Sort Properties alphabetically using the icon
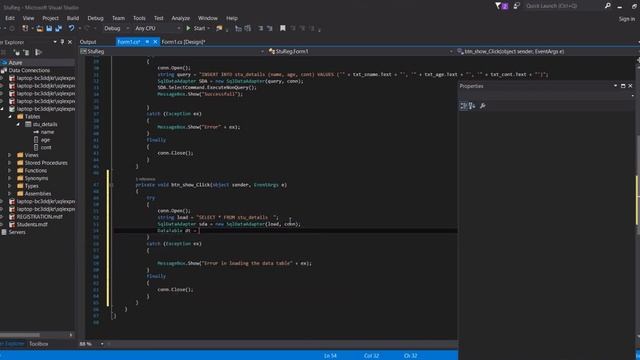640x360 pixels. click(x=472, y=106)
